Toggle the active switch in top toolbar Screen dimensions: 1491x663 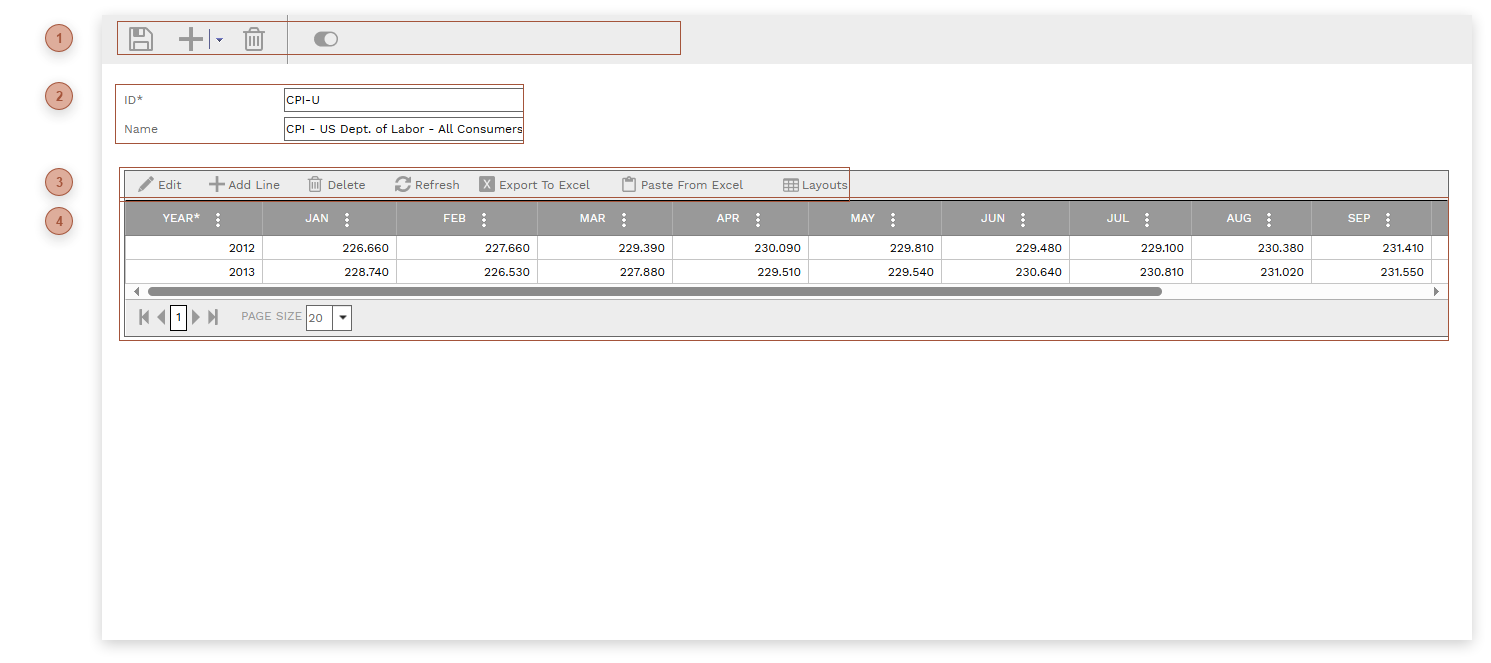point(326,39)
